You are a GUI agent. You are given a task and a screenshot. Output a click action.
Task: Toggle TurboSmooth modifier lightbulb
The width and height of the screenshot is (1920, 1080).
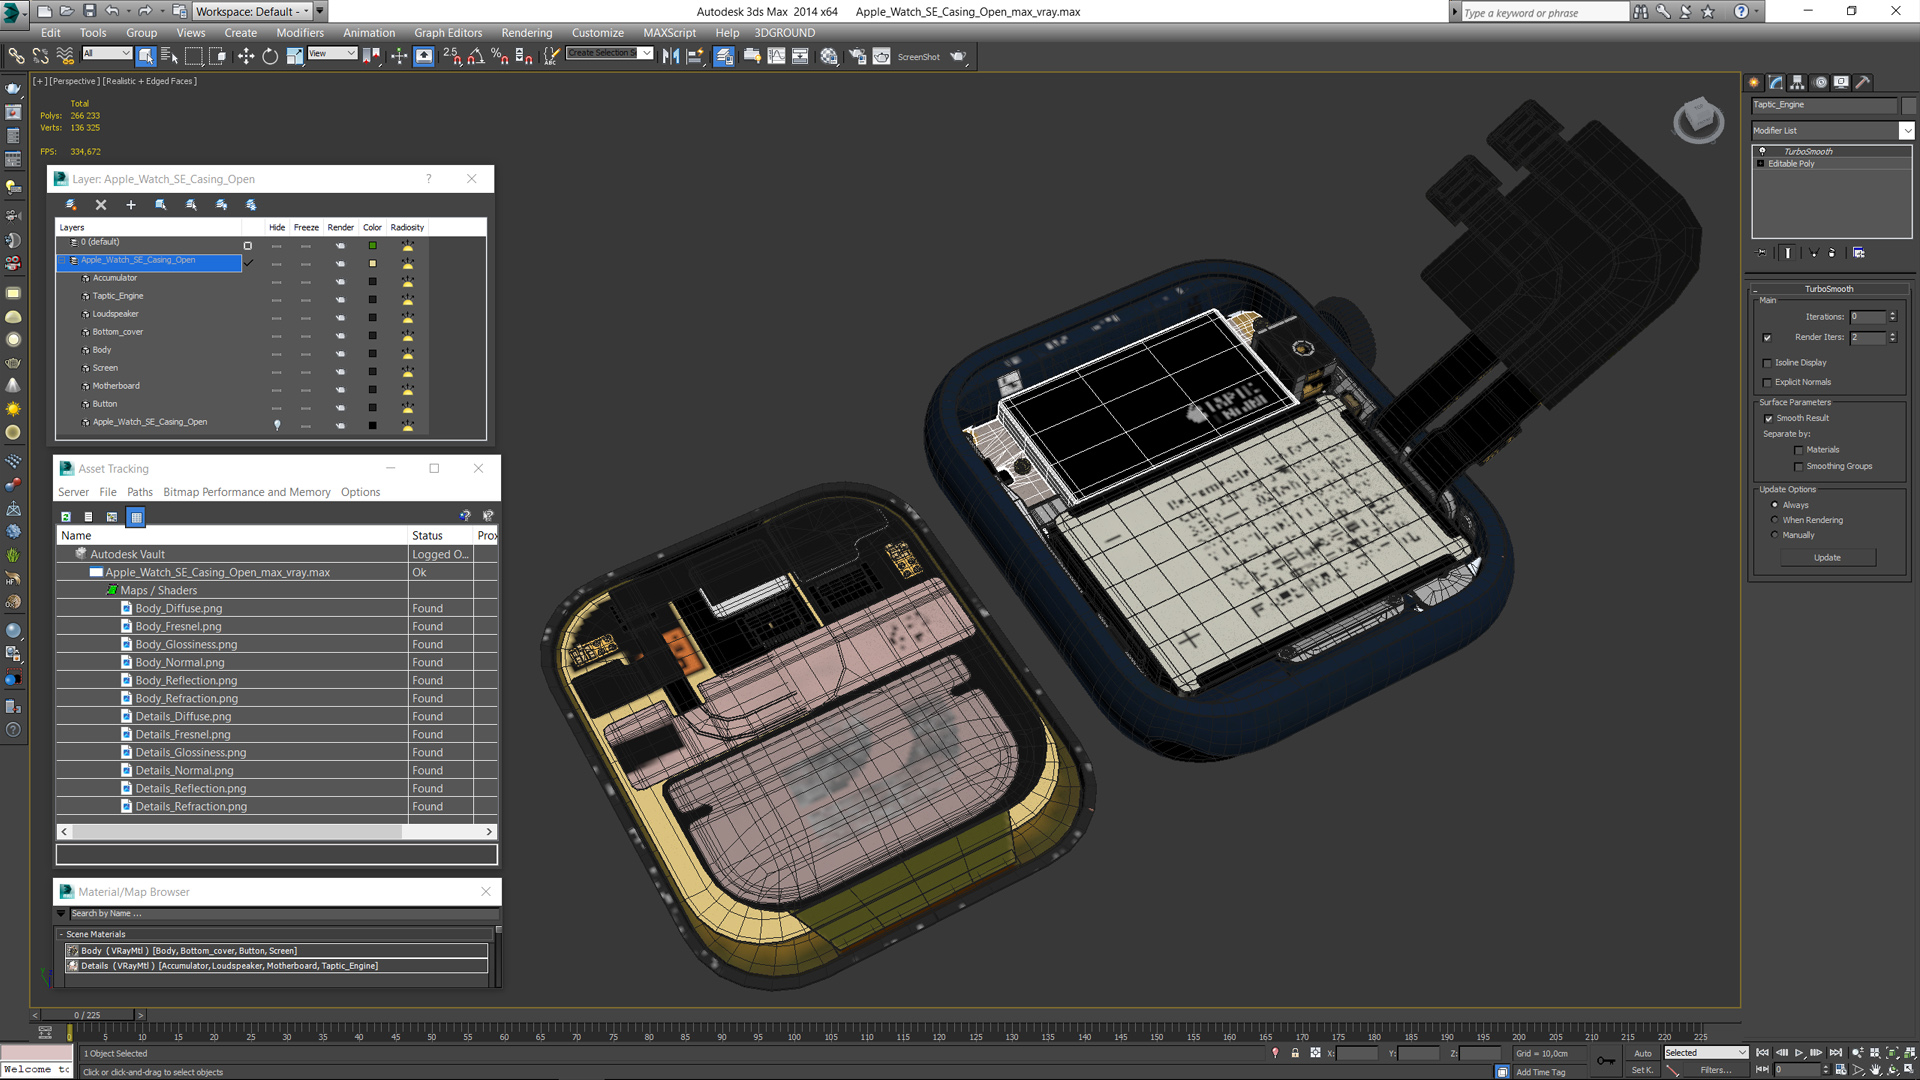point(1762,151)
